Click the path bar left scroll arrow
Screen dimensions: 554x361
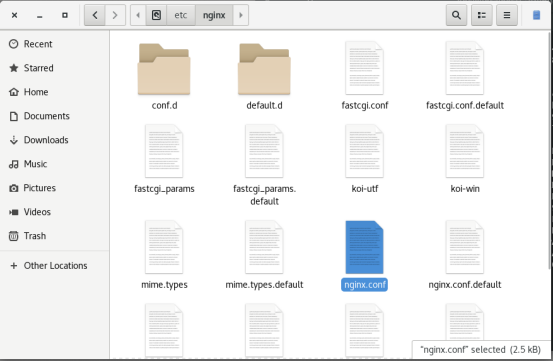pyautogui.click(x=138, y=15)
